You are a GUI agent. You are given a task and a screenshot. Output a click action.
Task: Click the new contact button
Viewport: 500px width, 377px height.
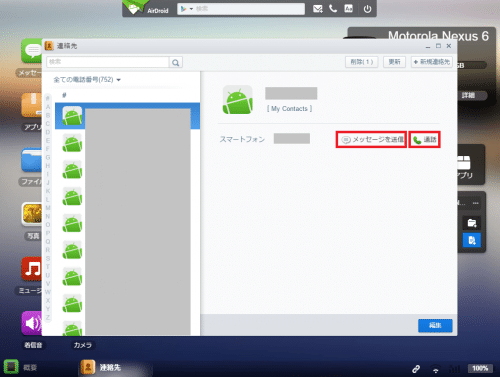432,62
